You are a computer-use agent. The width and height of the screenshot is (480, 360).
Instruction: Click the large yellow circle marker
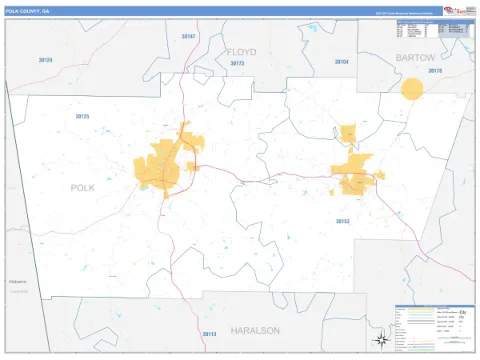[x=412, y=89]
